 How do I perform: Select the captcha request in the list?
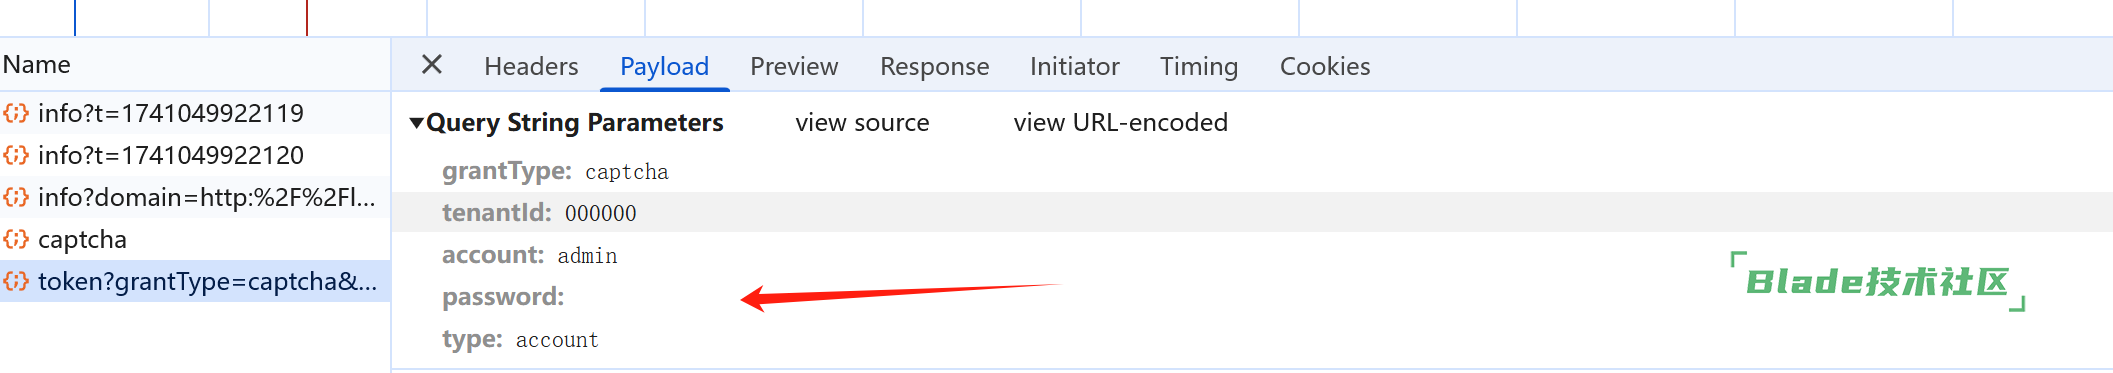(x=195, y=239)
